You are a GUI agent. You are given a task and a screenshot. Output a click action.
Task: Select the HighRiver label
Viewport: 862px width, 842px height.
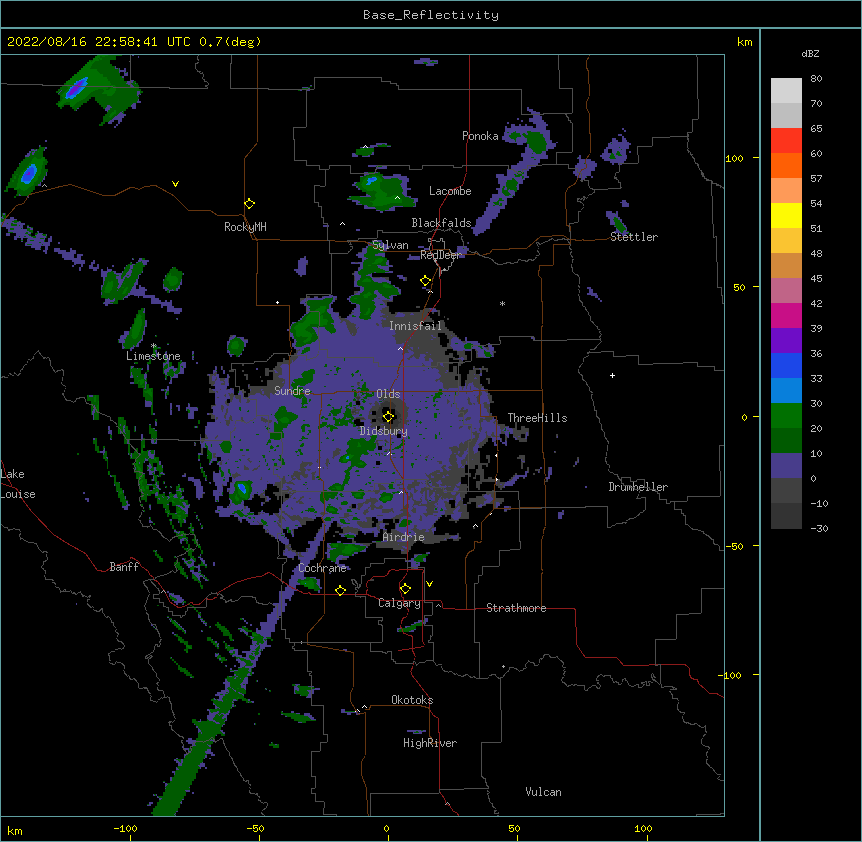430,743
